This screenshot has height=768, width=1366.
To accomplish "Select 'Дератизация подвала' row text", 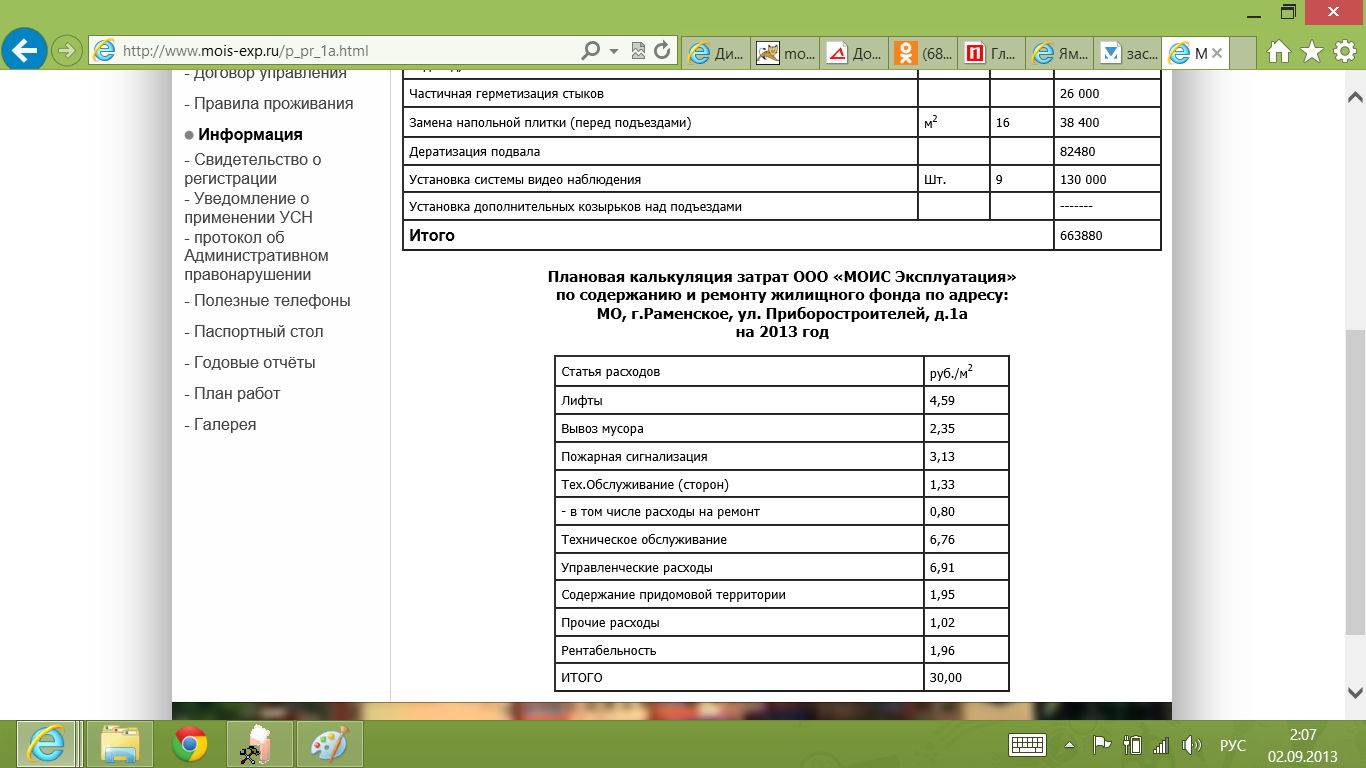I will point(475,151).
